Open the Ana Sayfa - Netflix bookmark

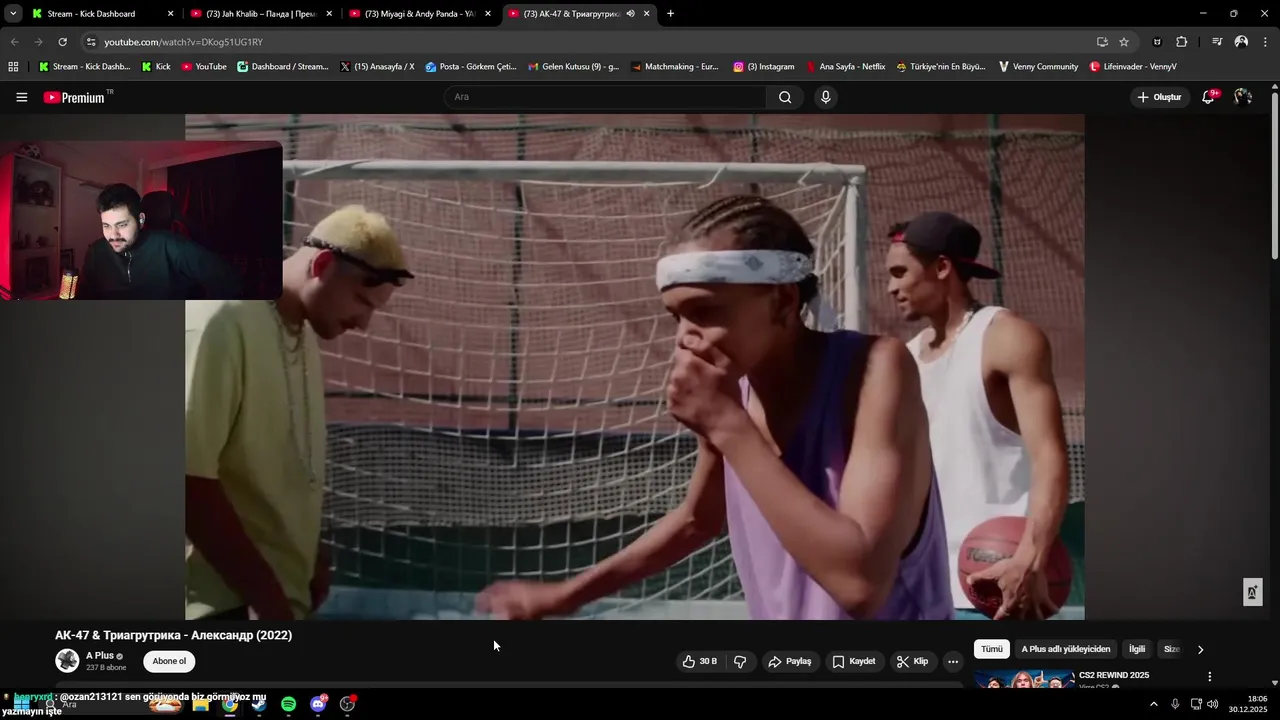pyautogui.click(x=845, y=67)
